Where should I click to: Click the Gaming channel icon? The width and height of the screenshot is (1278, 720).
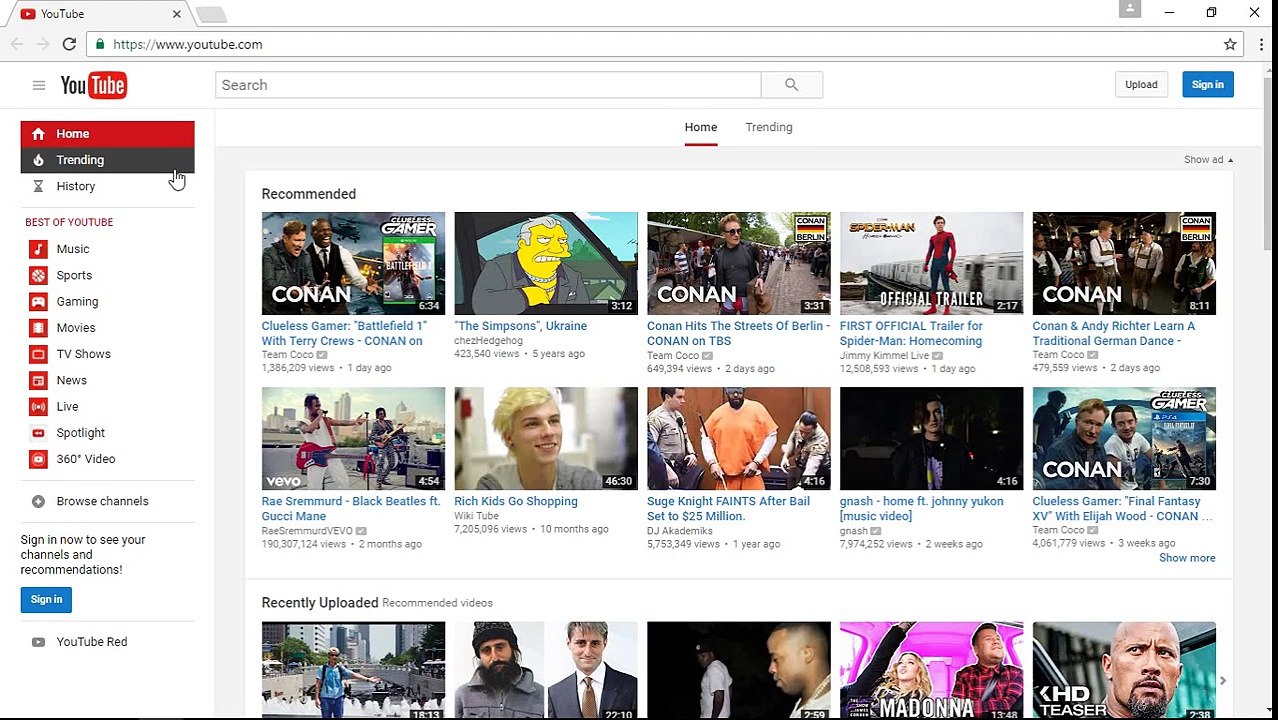[x=38, y=301]
